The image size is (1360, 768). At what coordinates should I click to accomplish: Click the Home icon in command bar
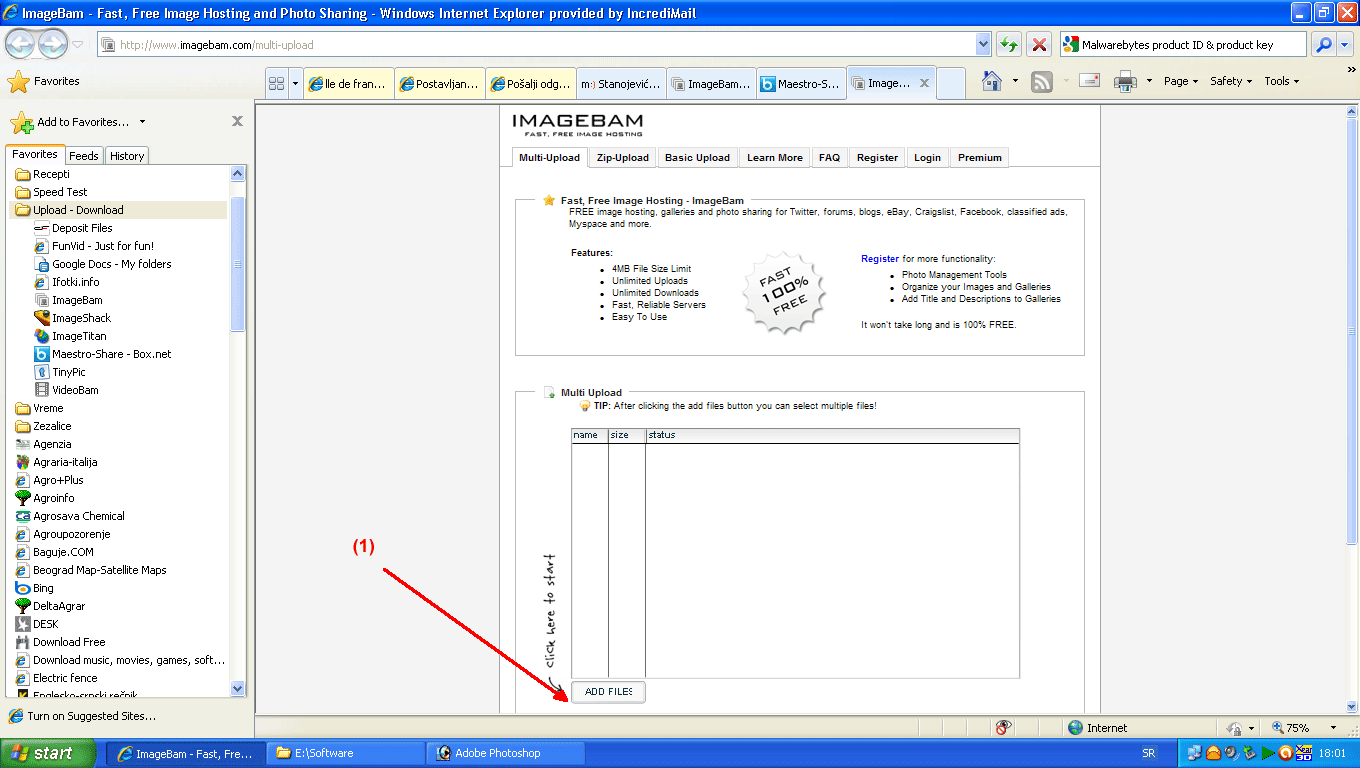(x=992, y=81)
